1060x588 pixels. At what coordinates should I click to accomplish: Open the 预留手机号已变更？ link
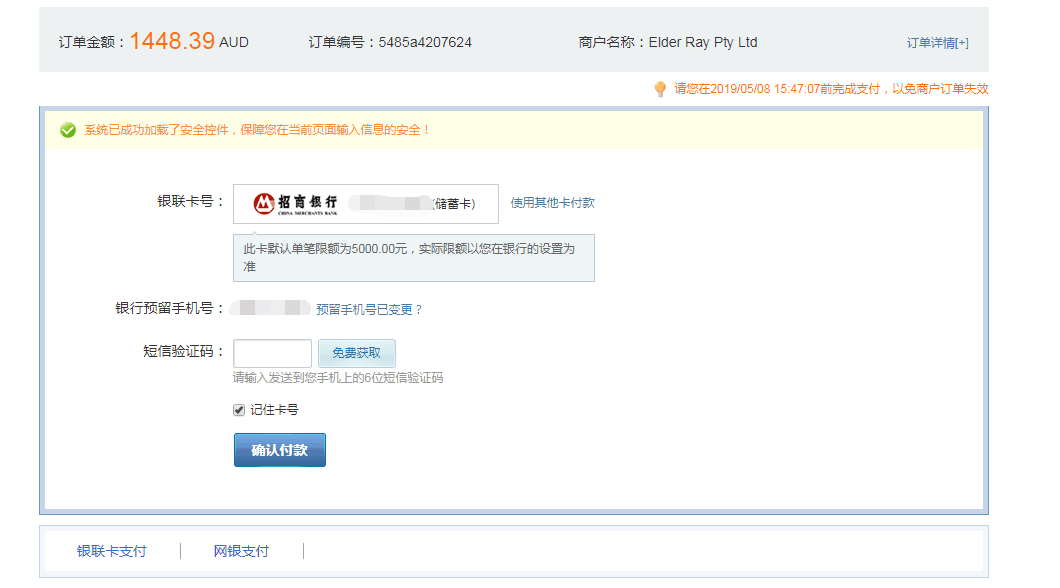369,310
